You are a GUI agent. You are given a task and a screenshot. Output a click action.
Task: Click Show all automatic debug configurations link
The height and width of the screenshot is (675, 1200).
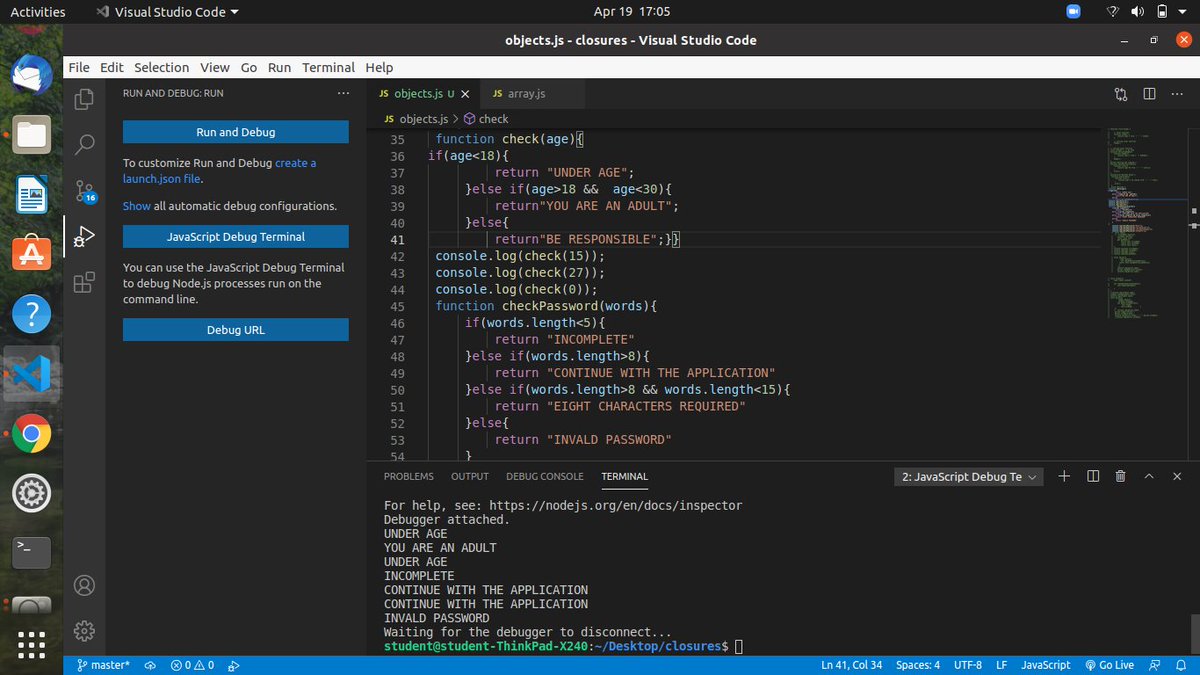click(137, 206)
